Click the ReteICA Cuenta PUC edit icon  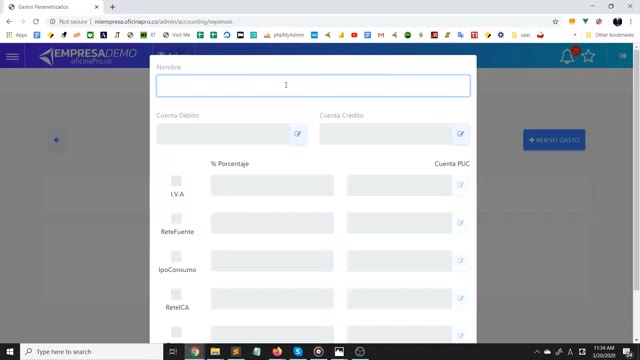point(460,298)
